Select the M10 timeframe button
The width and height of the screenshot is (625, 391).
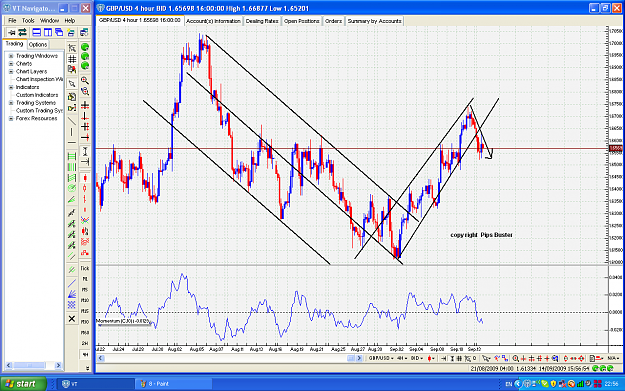(85, 301)
